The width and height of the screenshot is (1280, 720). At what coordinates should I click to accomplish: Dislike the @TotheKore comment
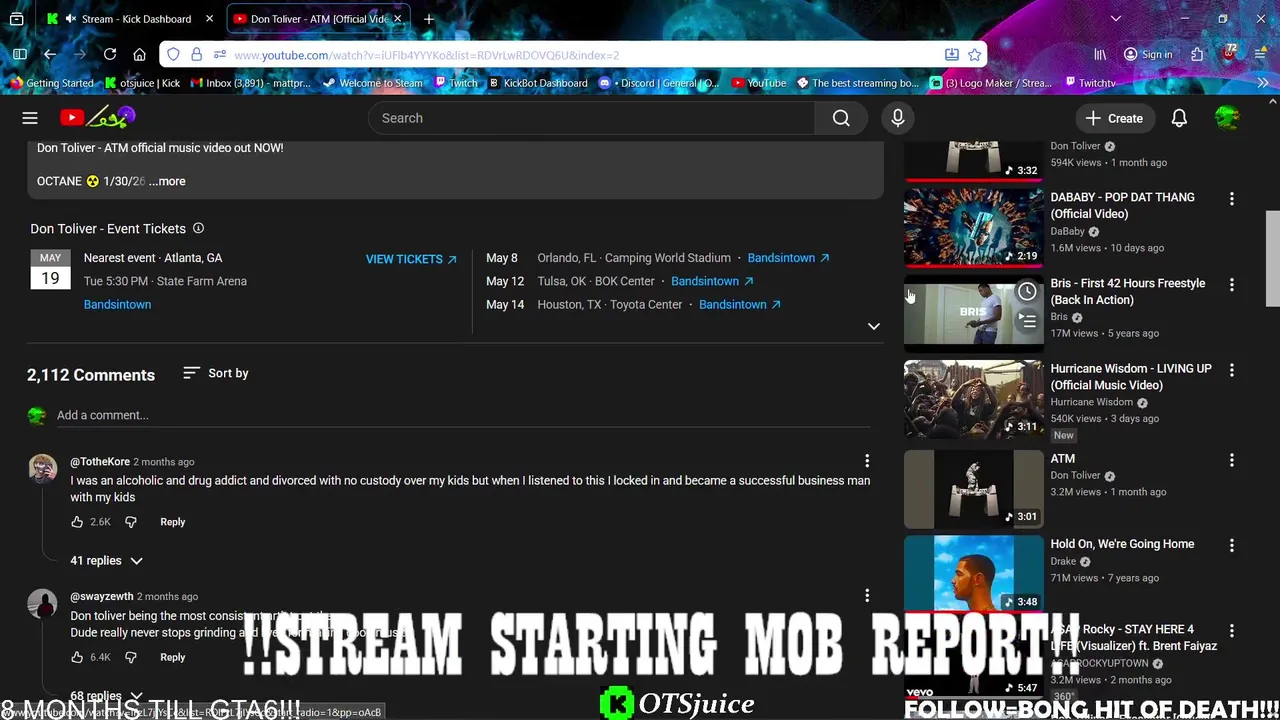pyautogui.click(x=130, y=522)
